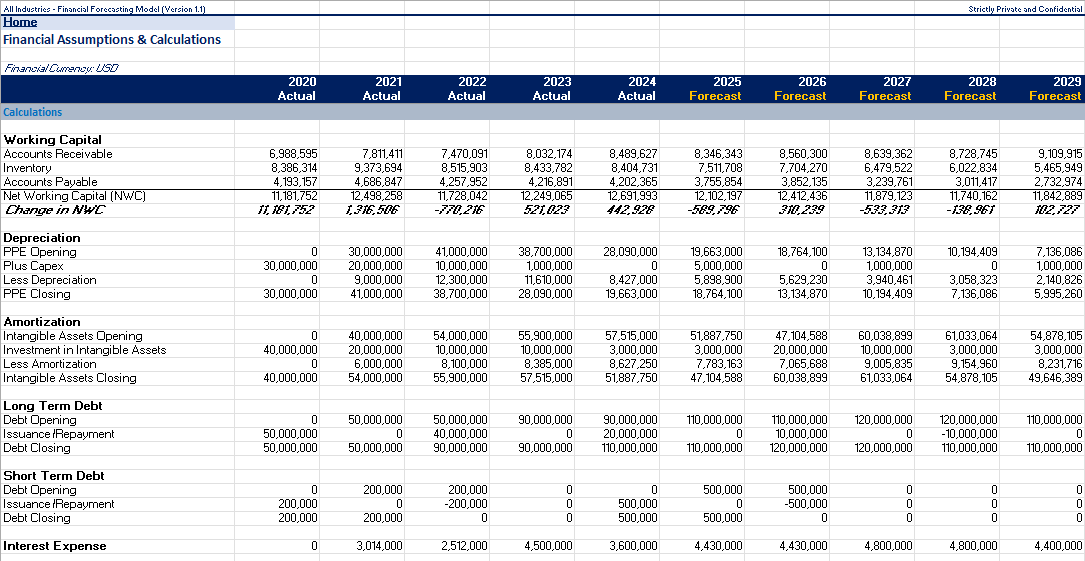Select Short Term Debt Closing 2025 value 500,000
Viewport: 1085px width, 561px height.
coord(722,518)
